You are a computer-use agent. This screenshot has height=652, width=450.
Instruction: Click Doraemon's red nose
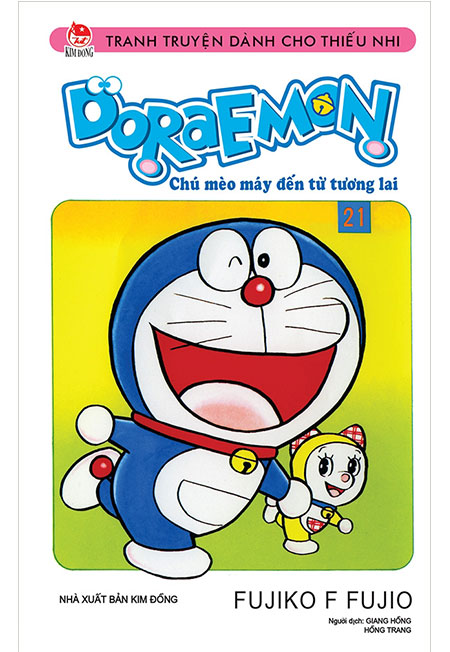coord(258,290)
